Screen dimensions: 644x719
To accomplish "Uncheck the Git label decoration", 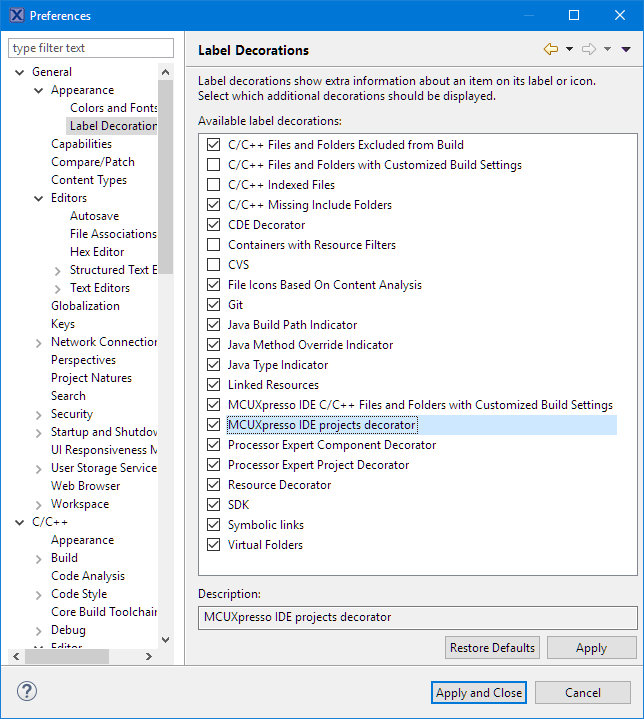I will click(x=213, y=305).
